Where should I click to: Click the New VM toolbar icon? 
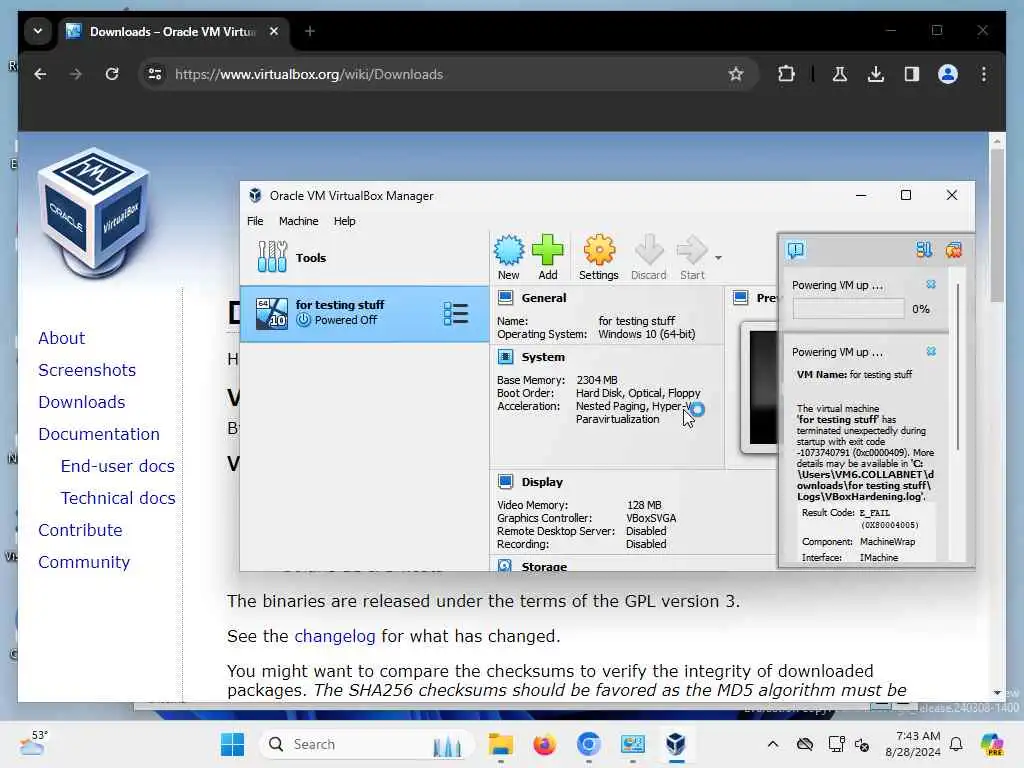tap(509, 257)
